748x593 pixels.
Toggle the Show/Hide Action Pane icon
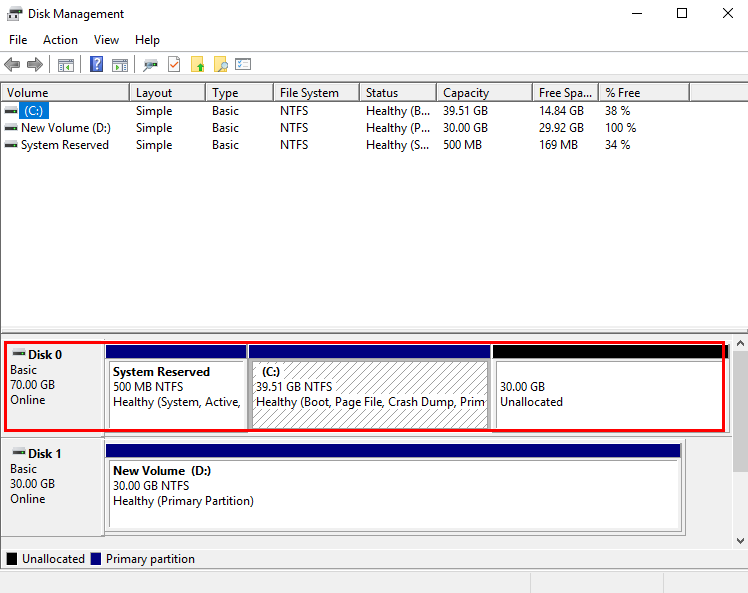[120, 65]
